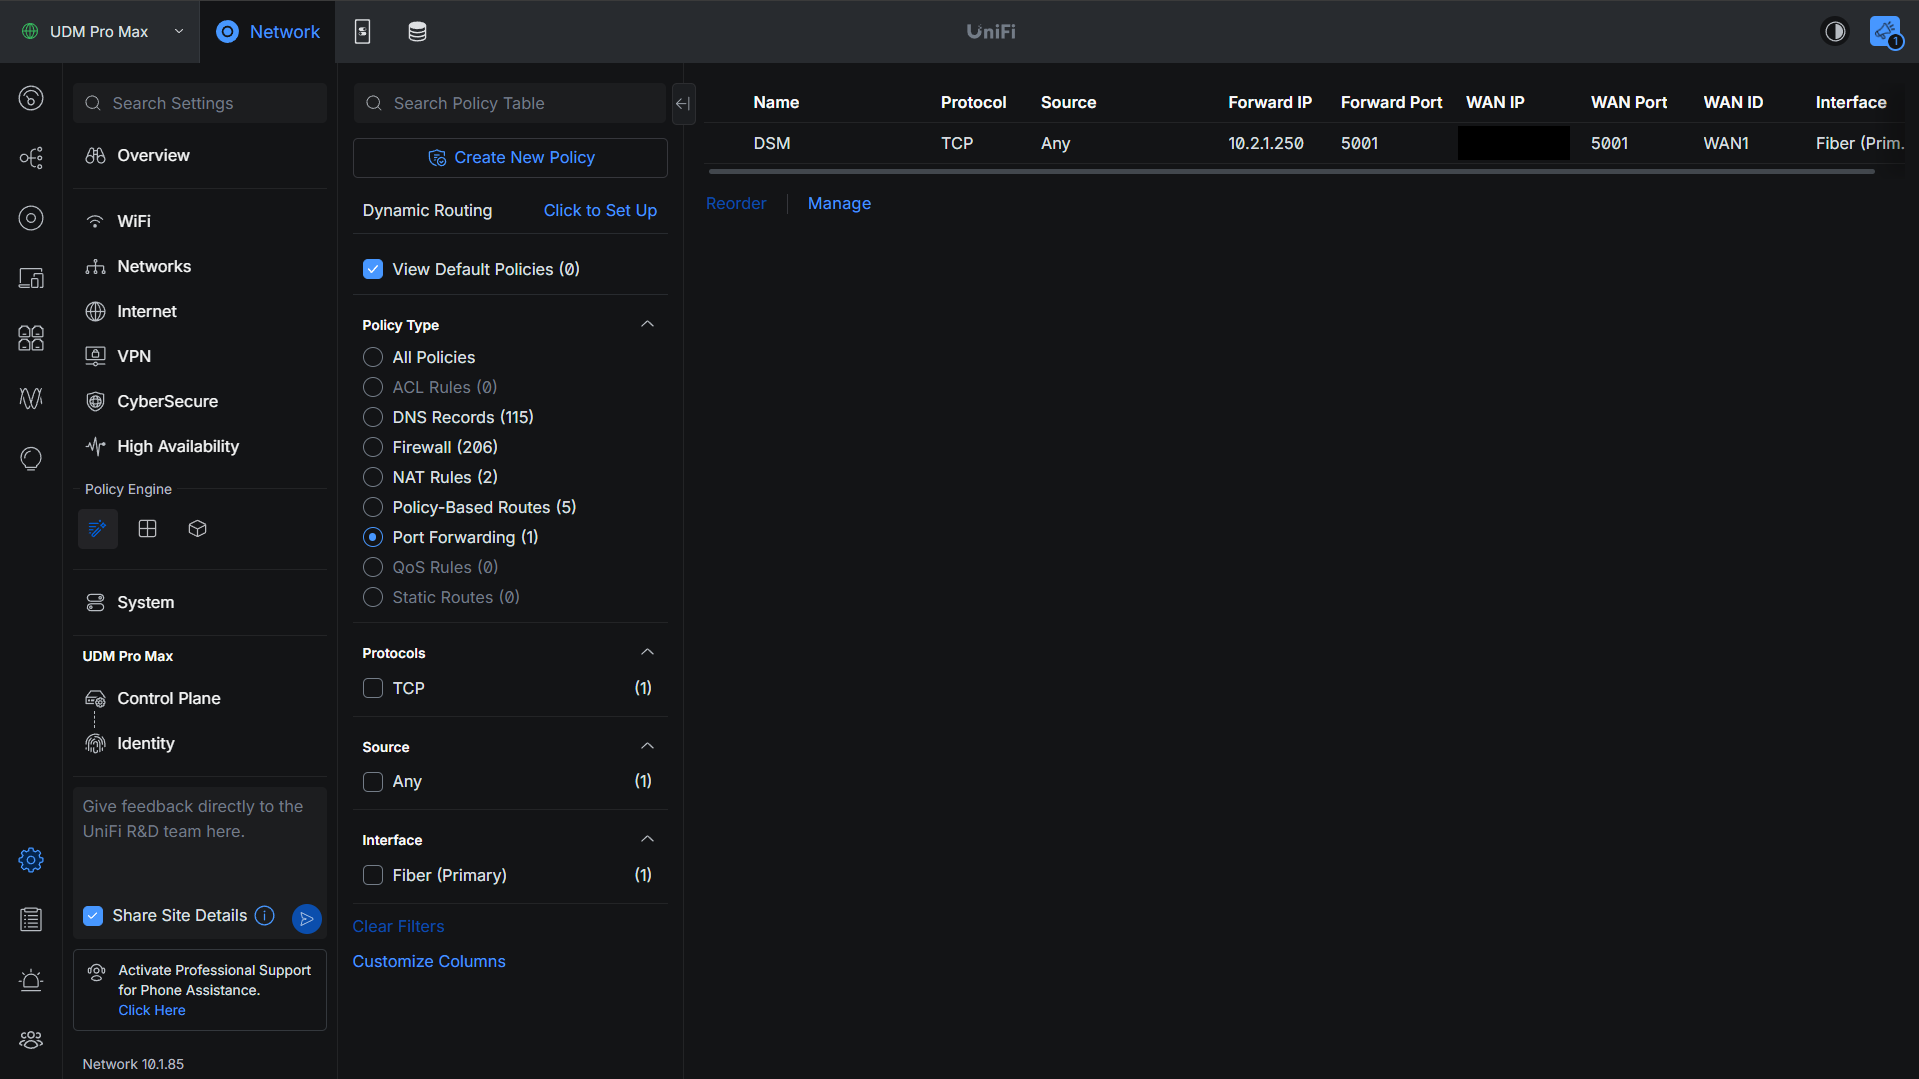
Task: Collapse the Source filter section
Action: 647,747
